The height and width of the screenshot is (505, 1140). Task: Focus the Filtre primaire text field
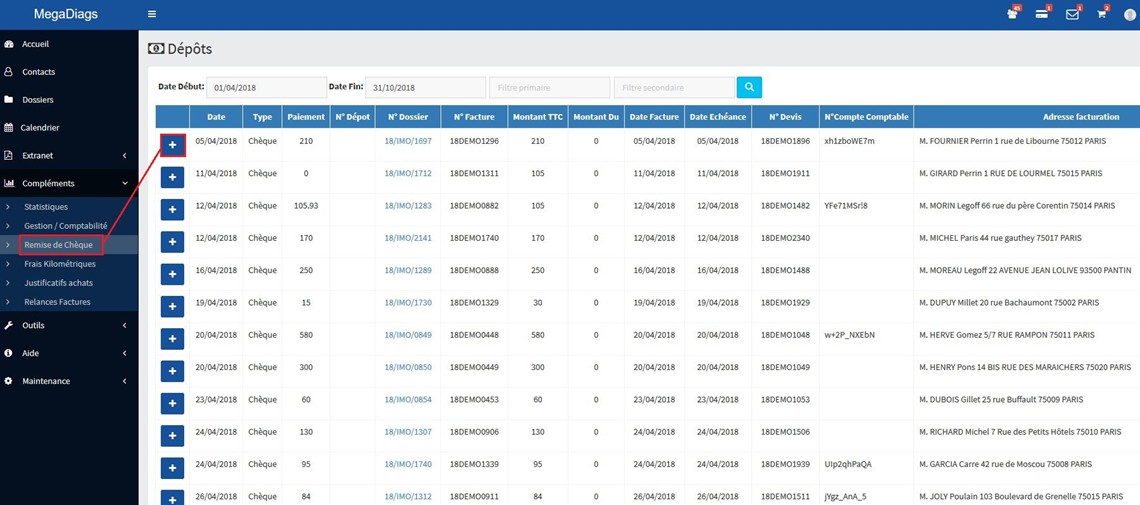[x=549, y=87]
